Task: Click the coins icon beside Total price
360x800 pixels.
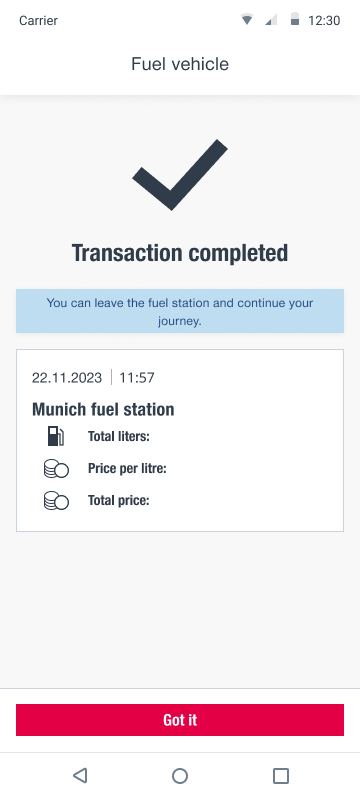Action: click(x=56, y=501)
